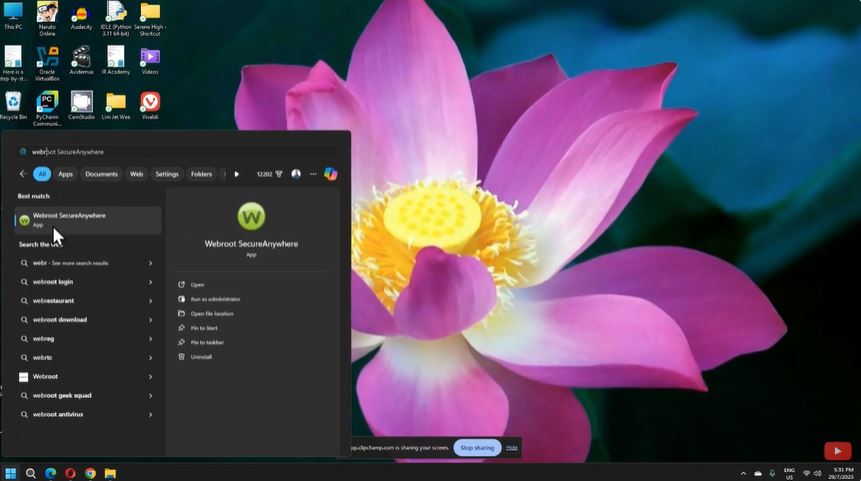Open Oracle VirtualBox desktop icon
Image resolution: width=861 pixels, height=481 pixels.
[47, 60]
